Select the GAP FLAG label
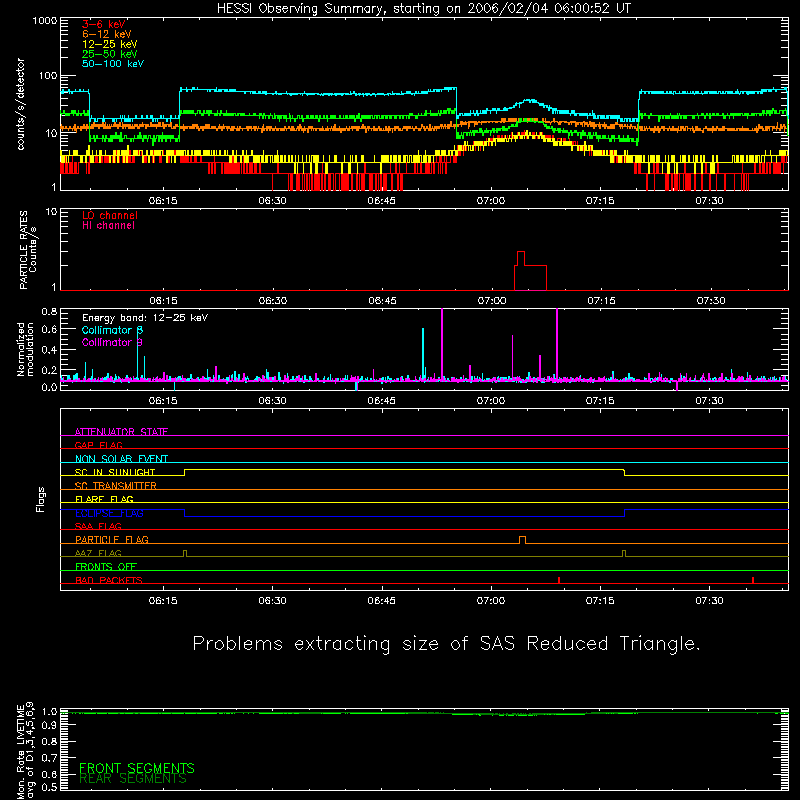The height and width of the screenshot is (800, 800). click(98, 445)
